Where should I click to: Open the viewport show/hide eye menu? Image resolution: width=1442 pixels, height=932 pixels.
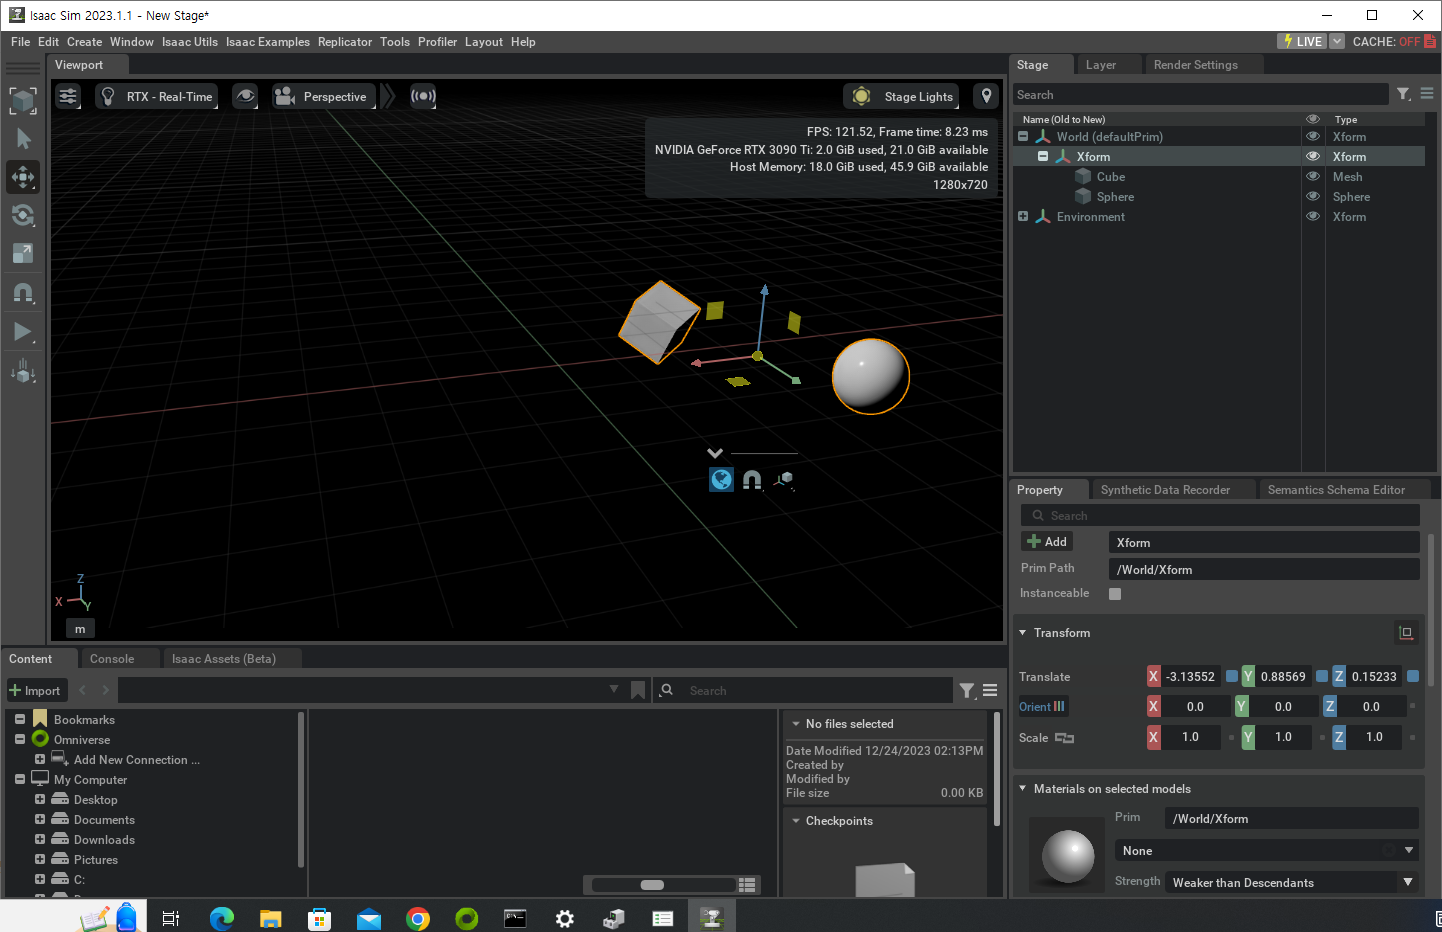[x=245, y=96]
